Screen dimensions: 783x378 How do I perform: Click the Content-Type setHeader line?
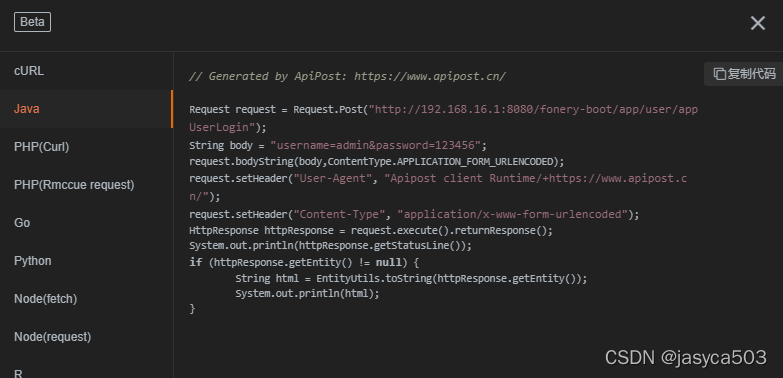(414, 214)
